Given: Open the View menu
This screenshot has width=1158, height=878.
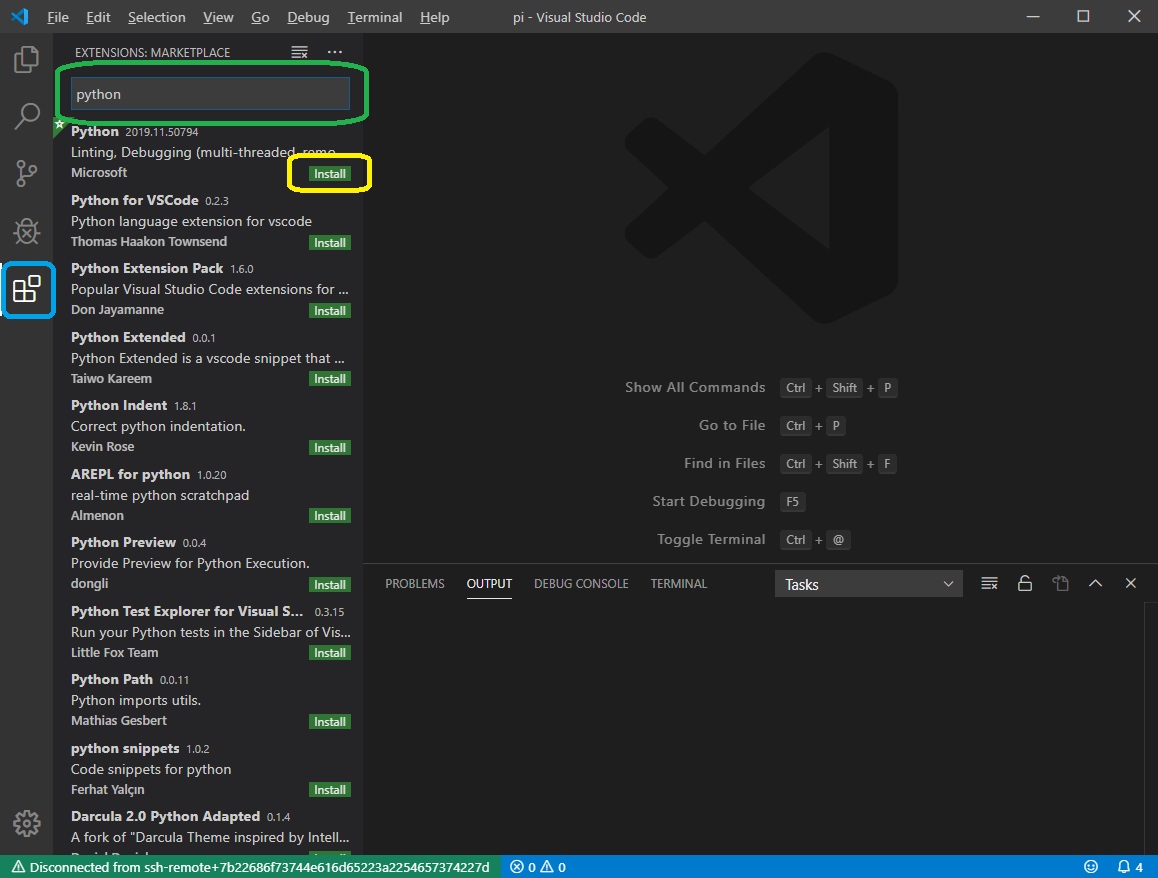Looking at the screenshot, I should [218, 17].
